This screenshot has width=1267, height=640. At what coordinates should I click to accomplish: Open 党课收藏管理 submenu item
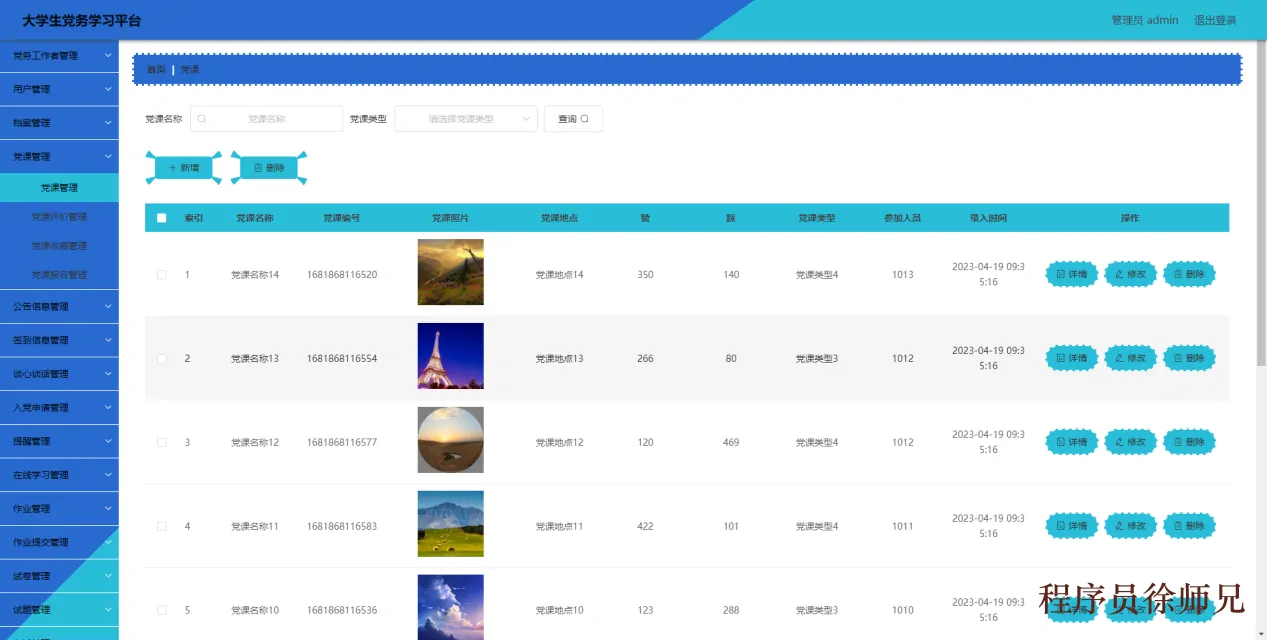pos(59,246)
